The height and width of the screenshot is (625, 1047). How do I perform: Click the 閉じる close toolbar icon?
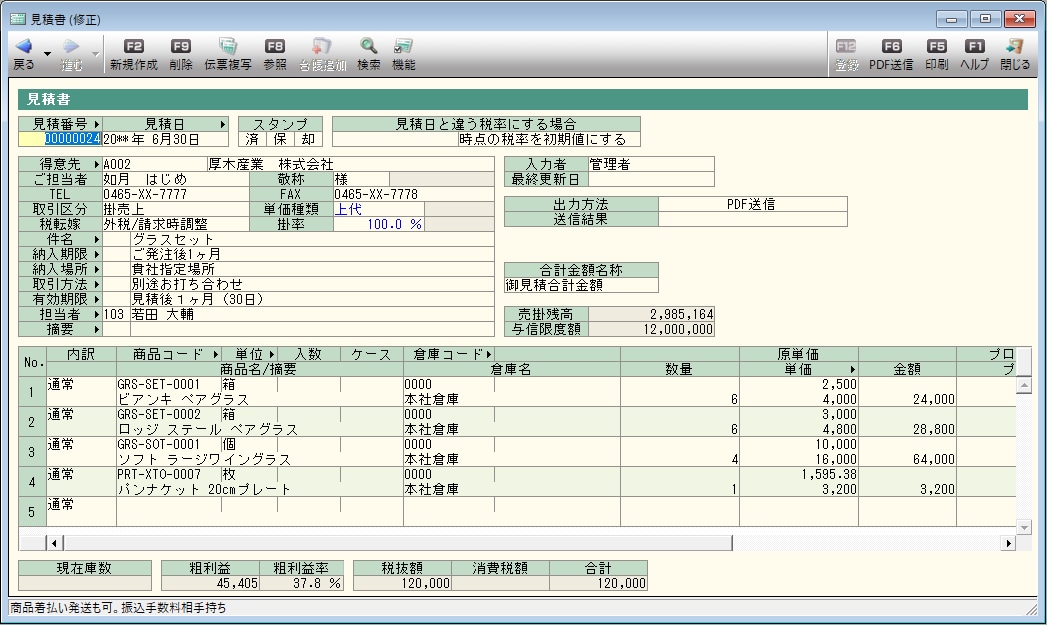[x=1015, y=46]
